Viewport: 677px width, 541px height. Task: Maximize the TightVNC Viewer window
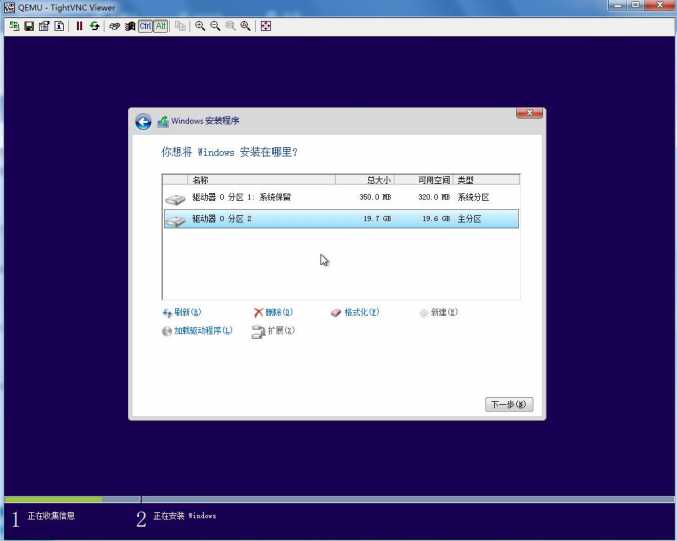tap(636, 5)
